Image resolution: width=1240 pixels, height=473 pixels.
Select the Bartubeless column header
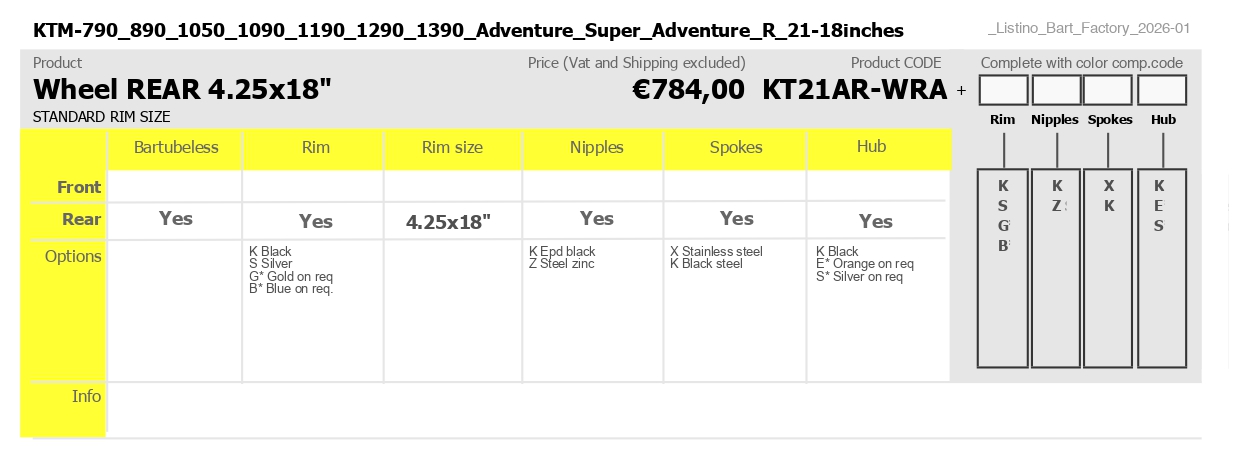click(x=175, y=148)
